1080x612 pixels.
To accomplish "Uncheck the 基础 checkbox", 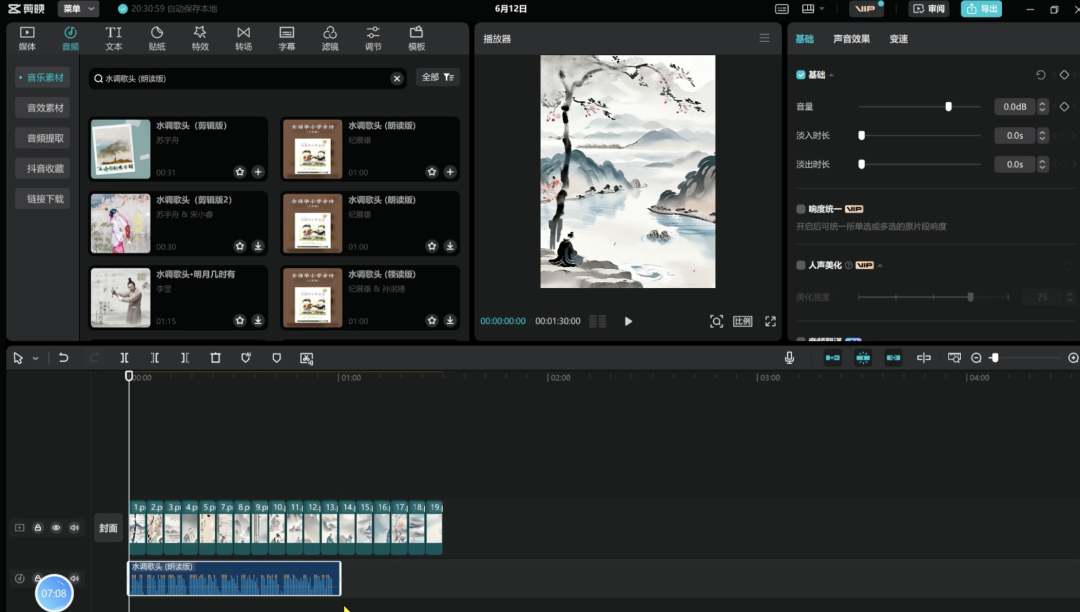I will (x=801, y=75).
